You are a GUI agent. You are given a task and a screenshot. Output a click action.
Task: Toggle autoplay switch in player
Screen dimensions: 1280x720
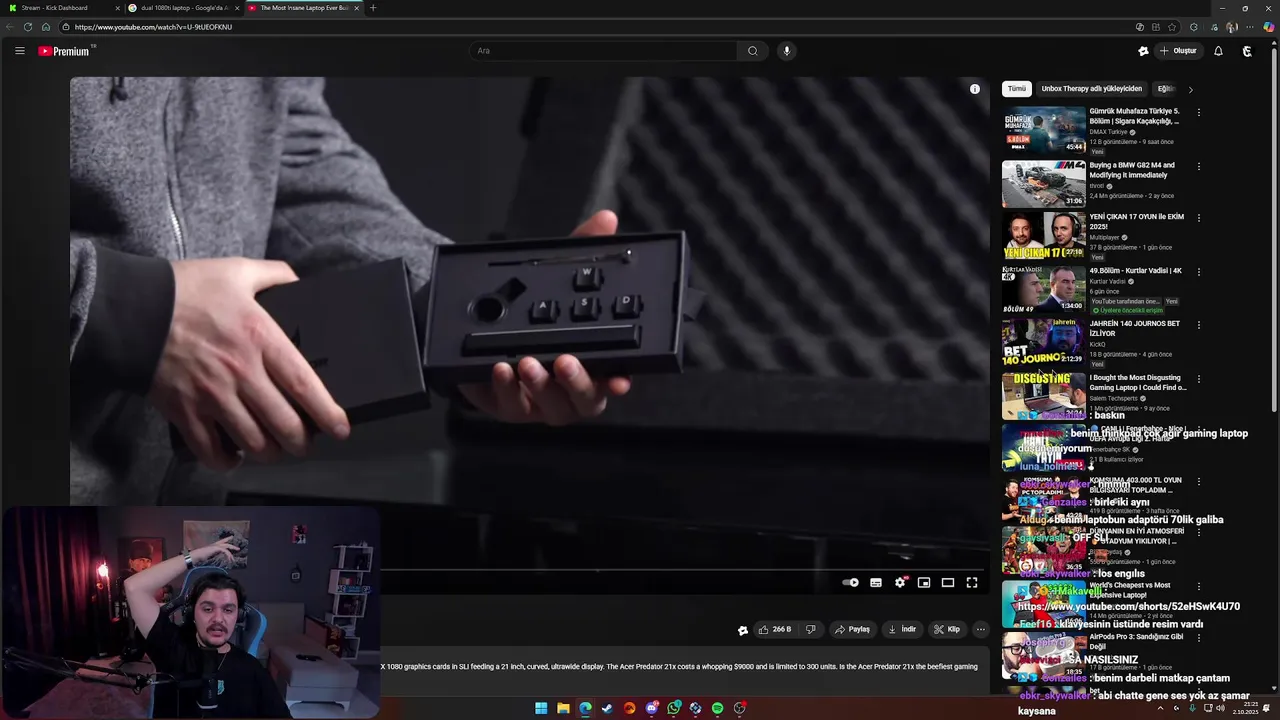coord(850,582)
